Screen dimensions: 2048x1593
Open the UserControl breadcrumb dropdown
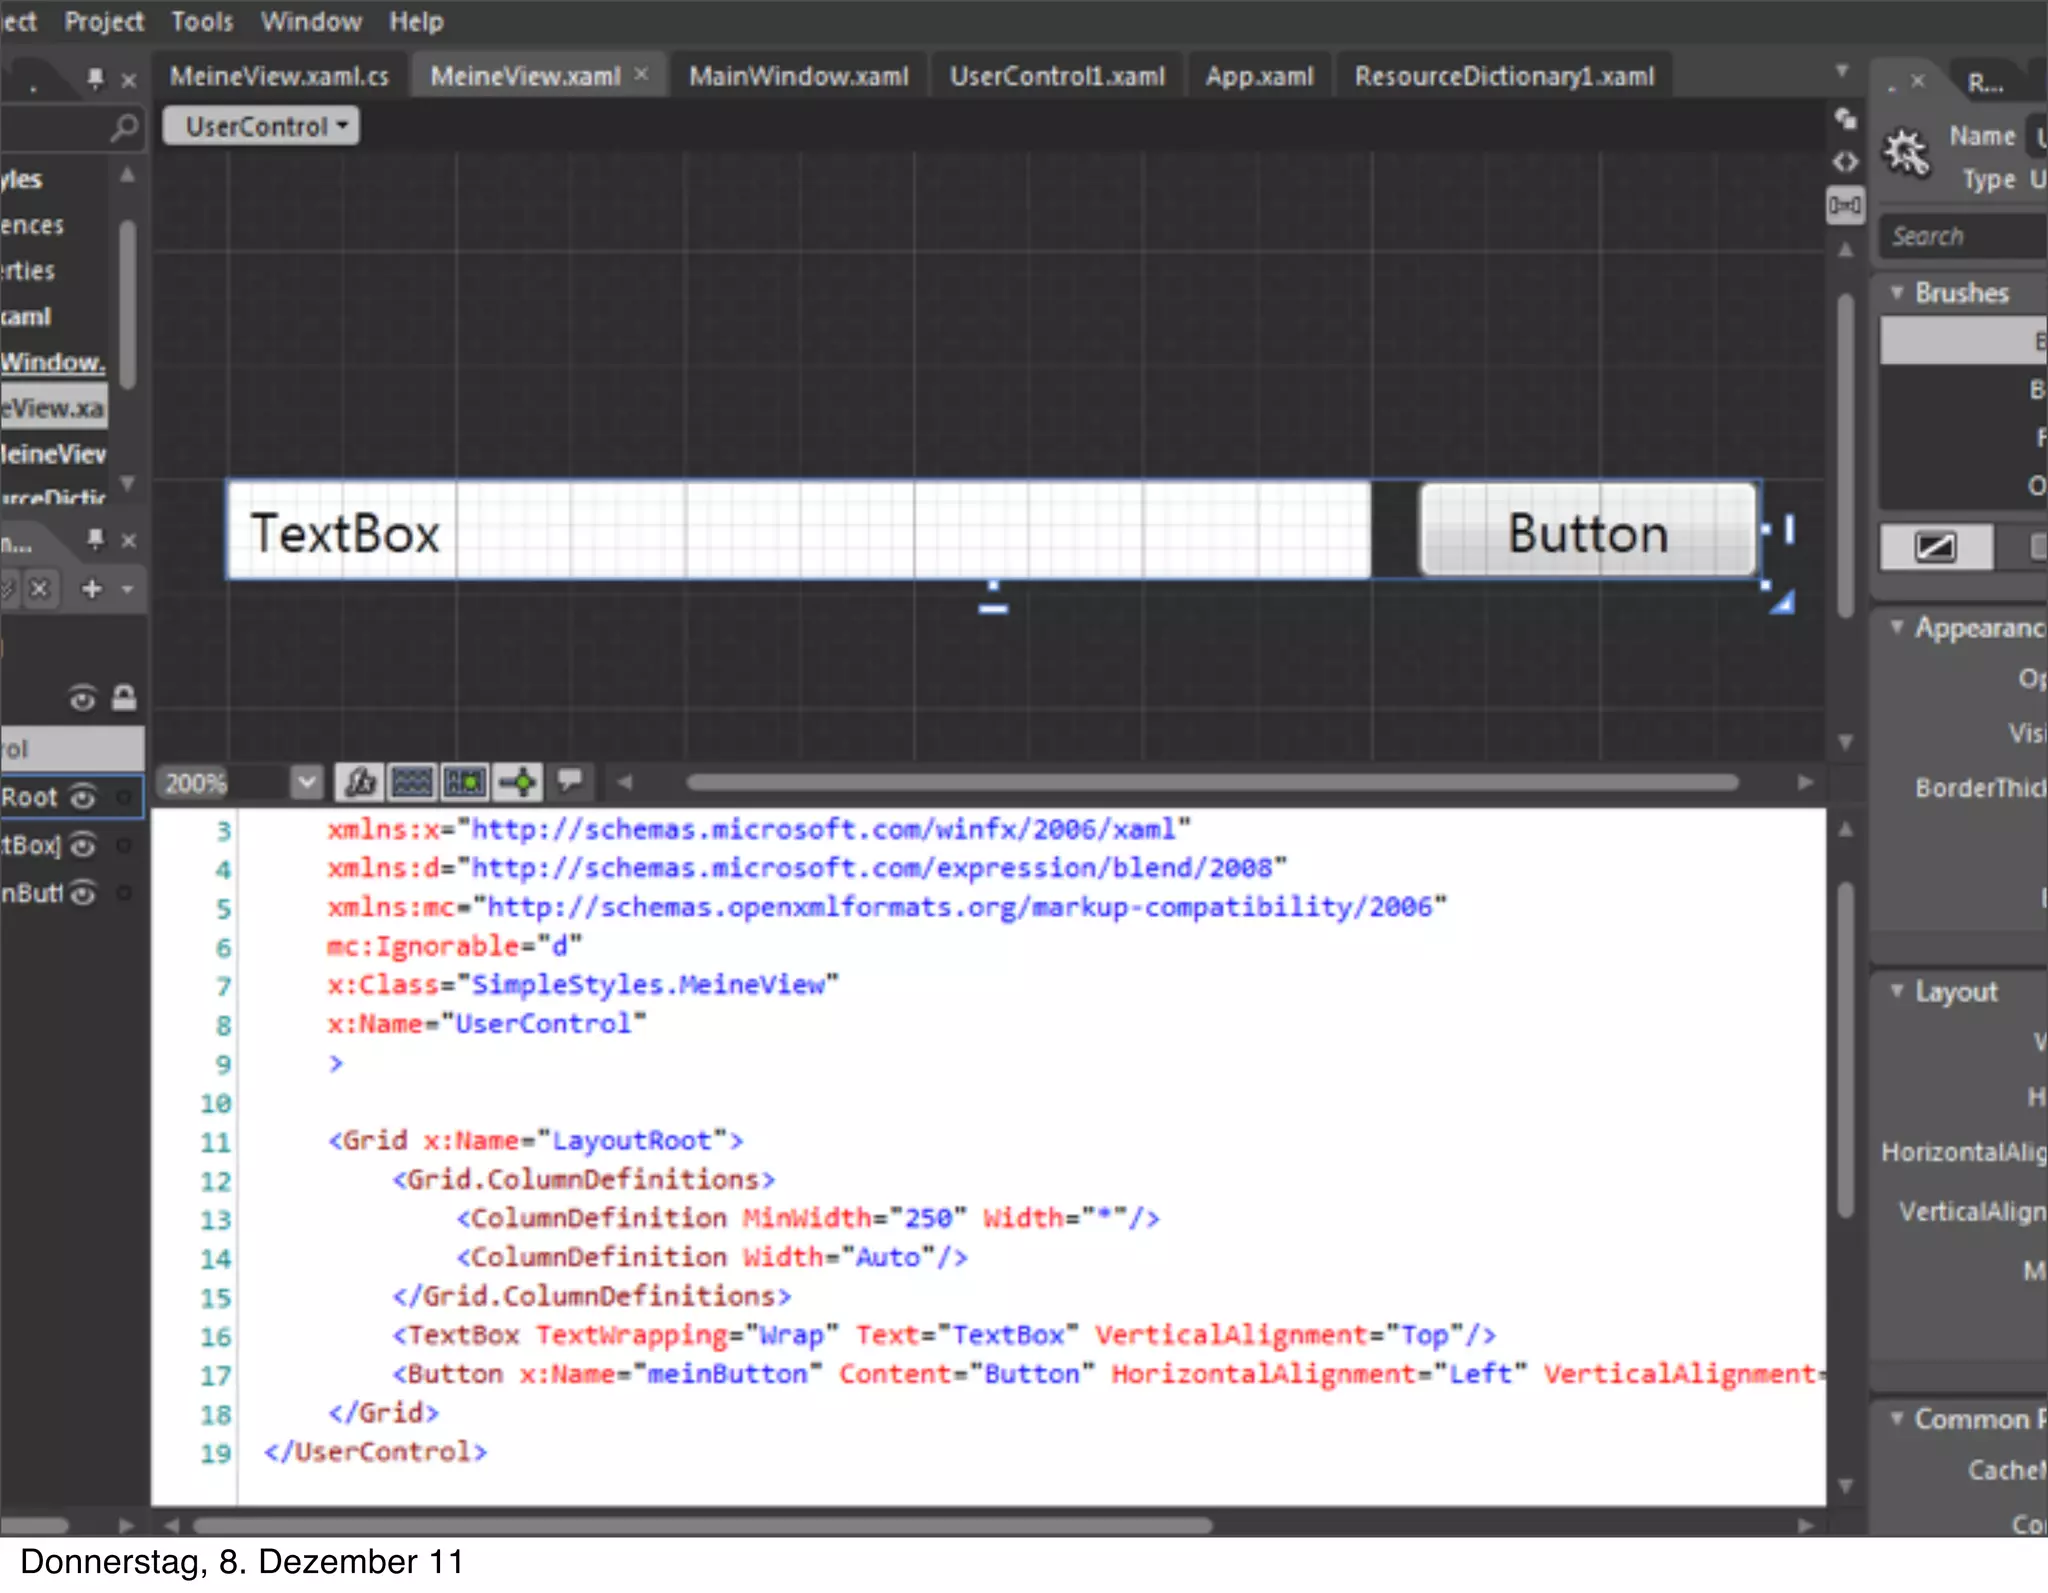click(261, 126)
